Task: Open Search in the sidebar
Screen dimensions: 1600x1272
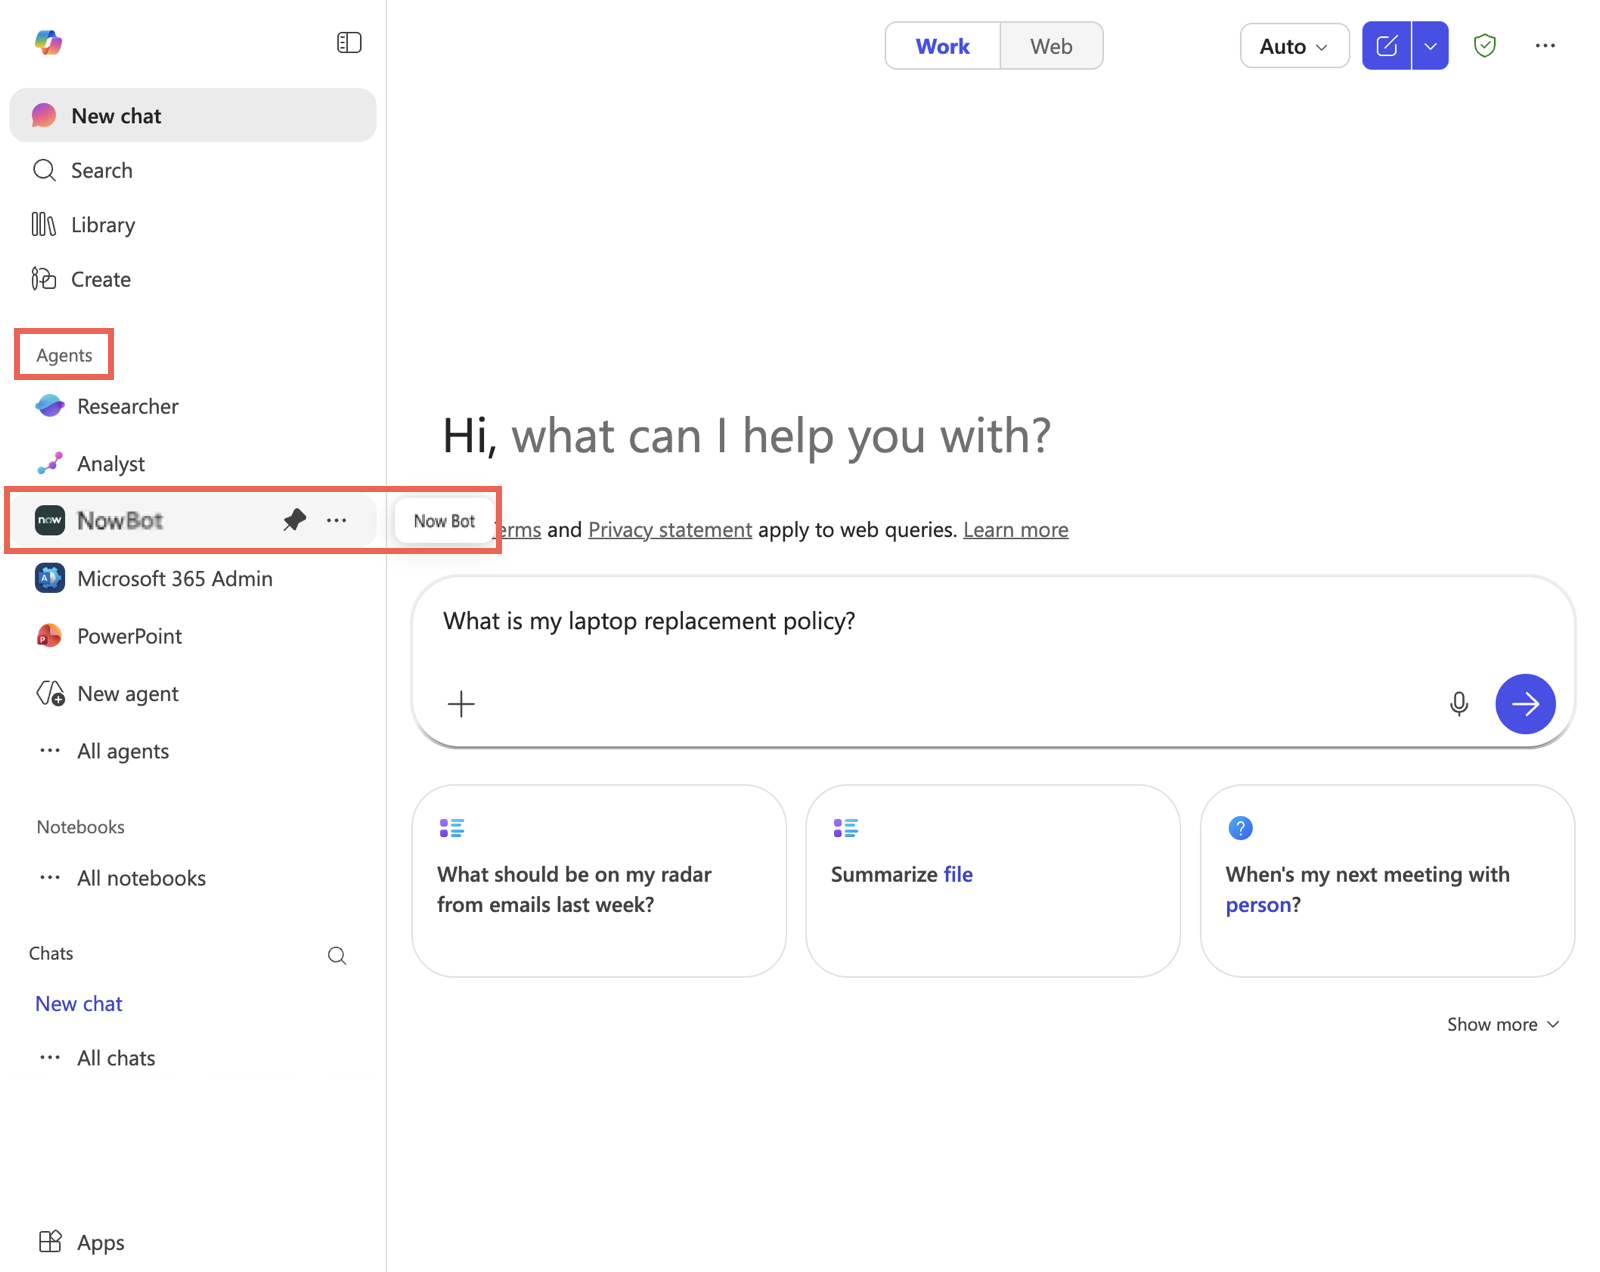Action: [x=193, y=170]
